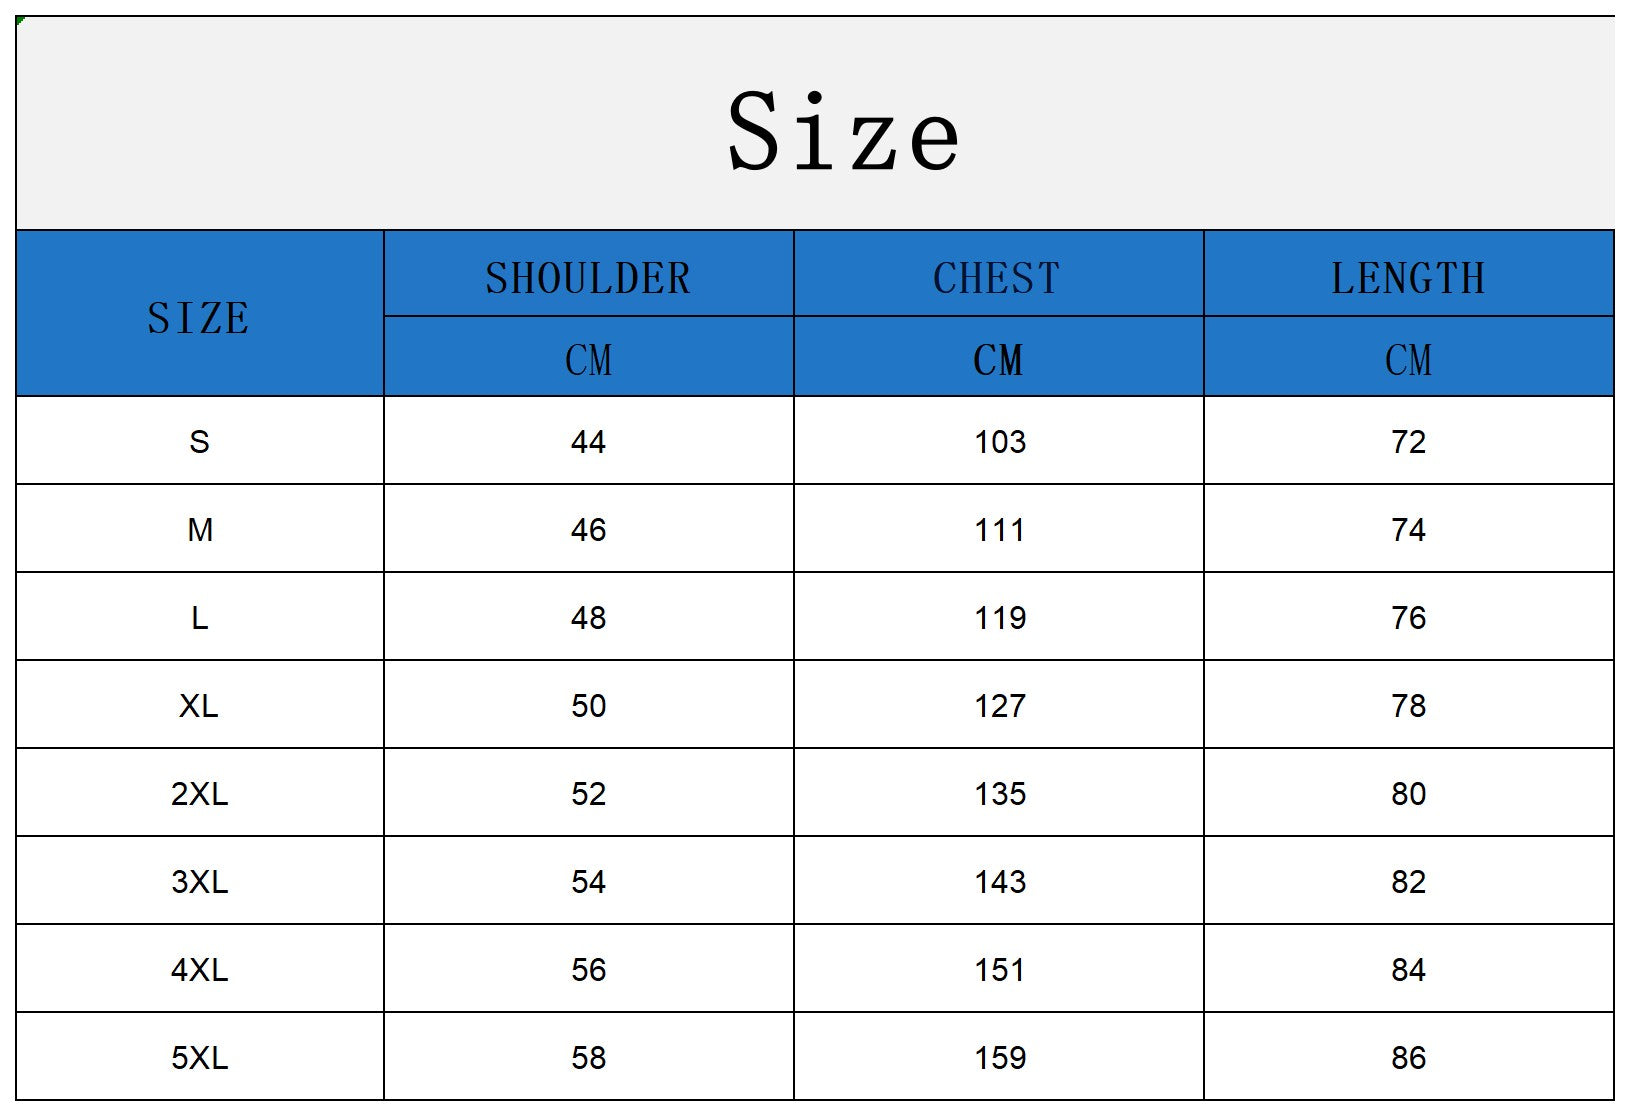The width and height of the screenshot is (1630, 1116).
Task: Click the 2XL size row label
Action: tap(199, 794)
